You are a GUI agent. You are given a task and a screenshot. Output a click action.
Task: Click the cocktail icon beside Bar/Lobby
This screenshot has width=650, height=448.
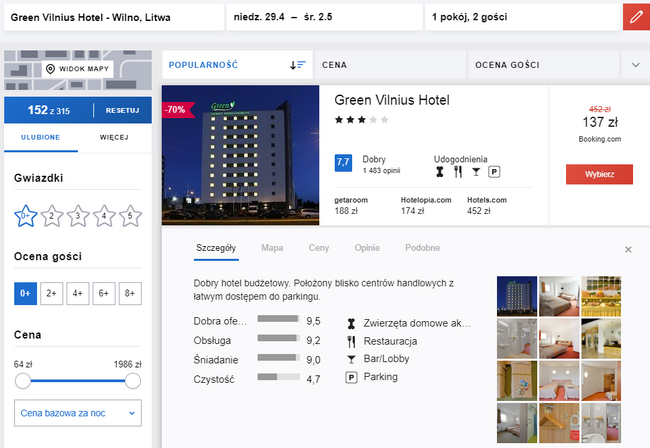(352, 359)
